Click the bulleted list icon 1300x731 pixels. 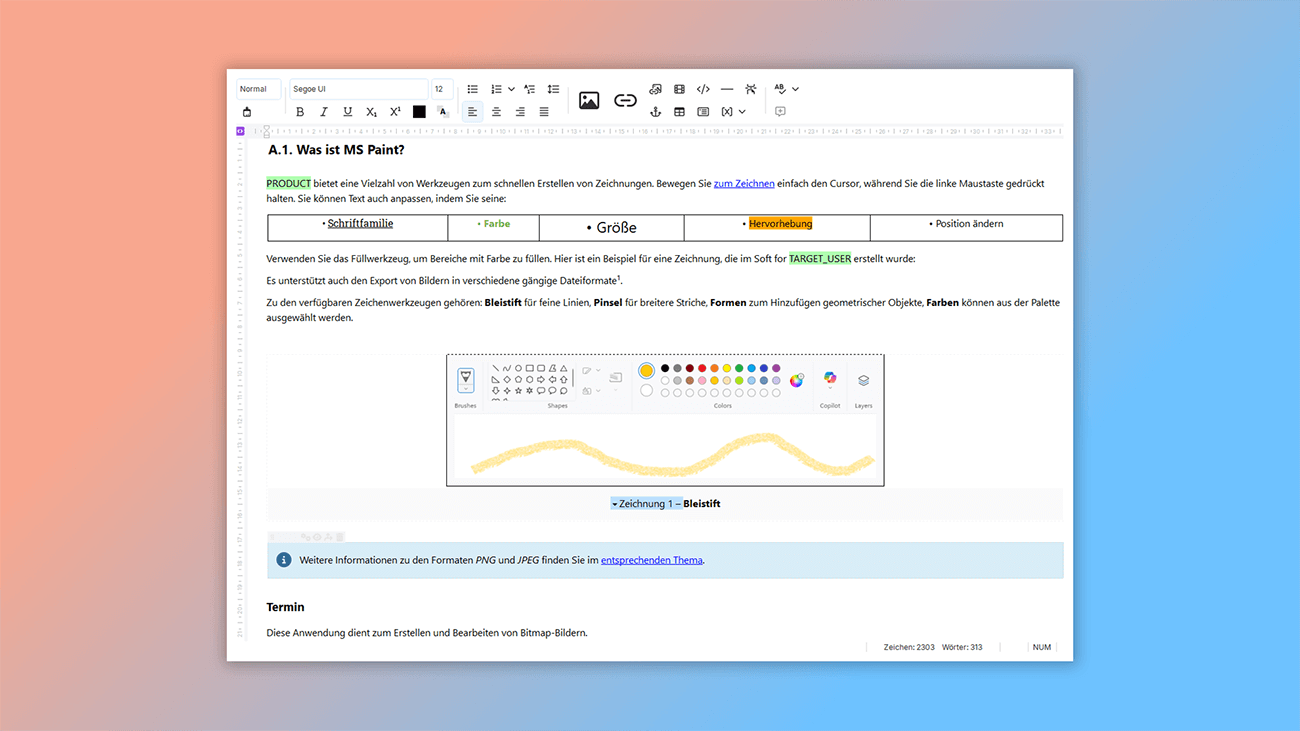pos(473,89)
